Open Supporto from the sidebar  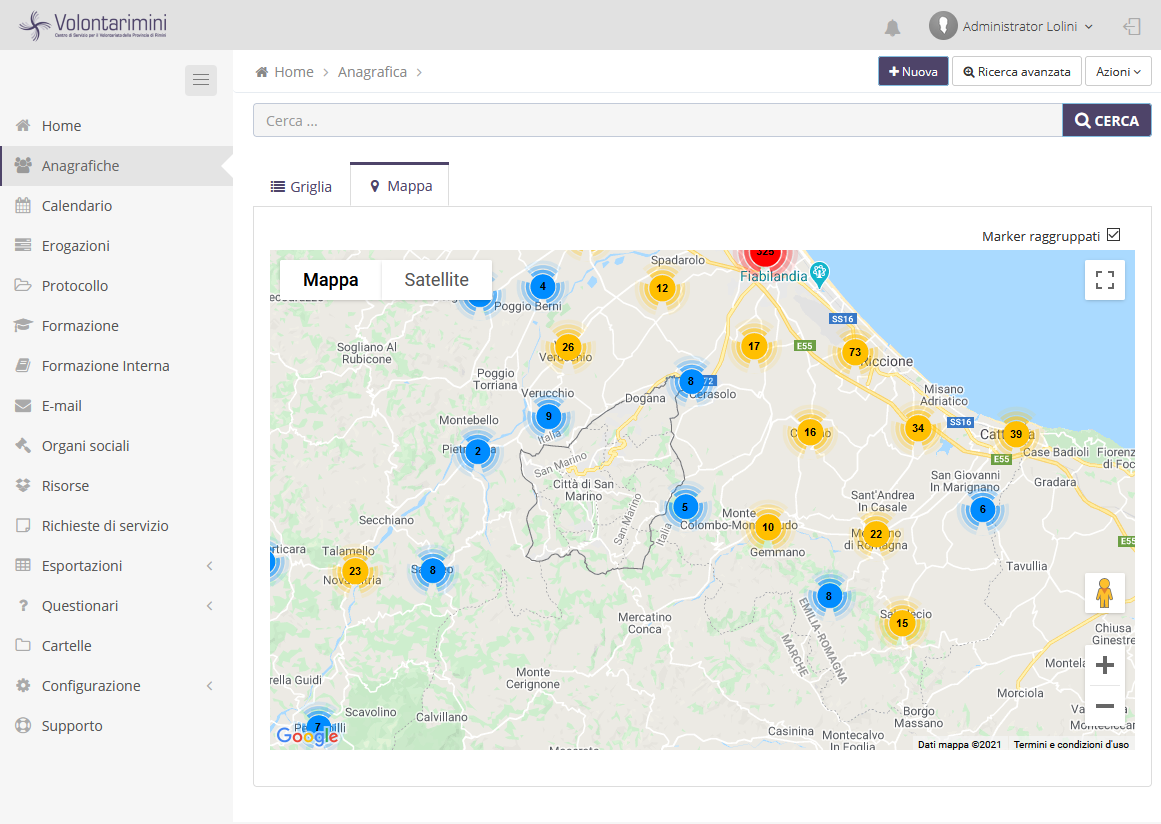116,726
